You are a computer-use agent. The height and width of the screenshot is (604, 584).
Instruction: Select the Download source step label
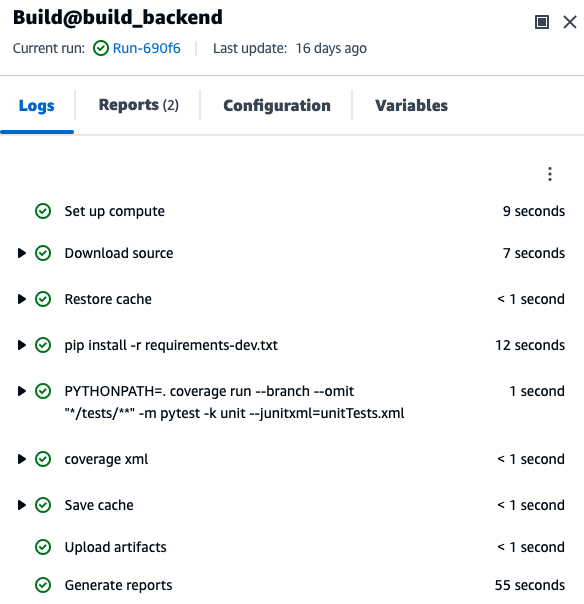tap(119, 253)
